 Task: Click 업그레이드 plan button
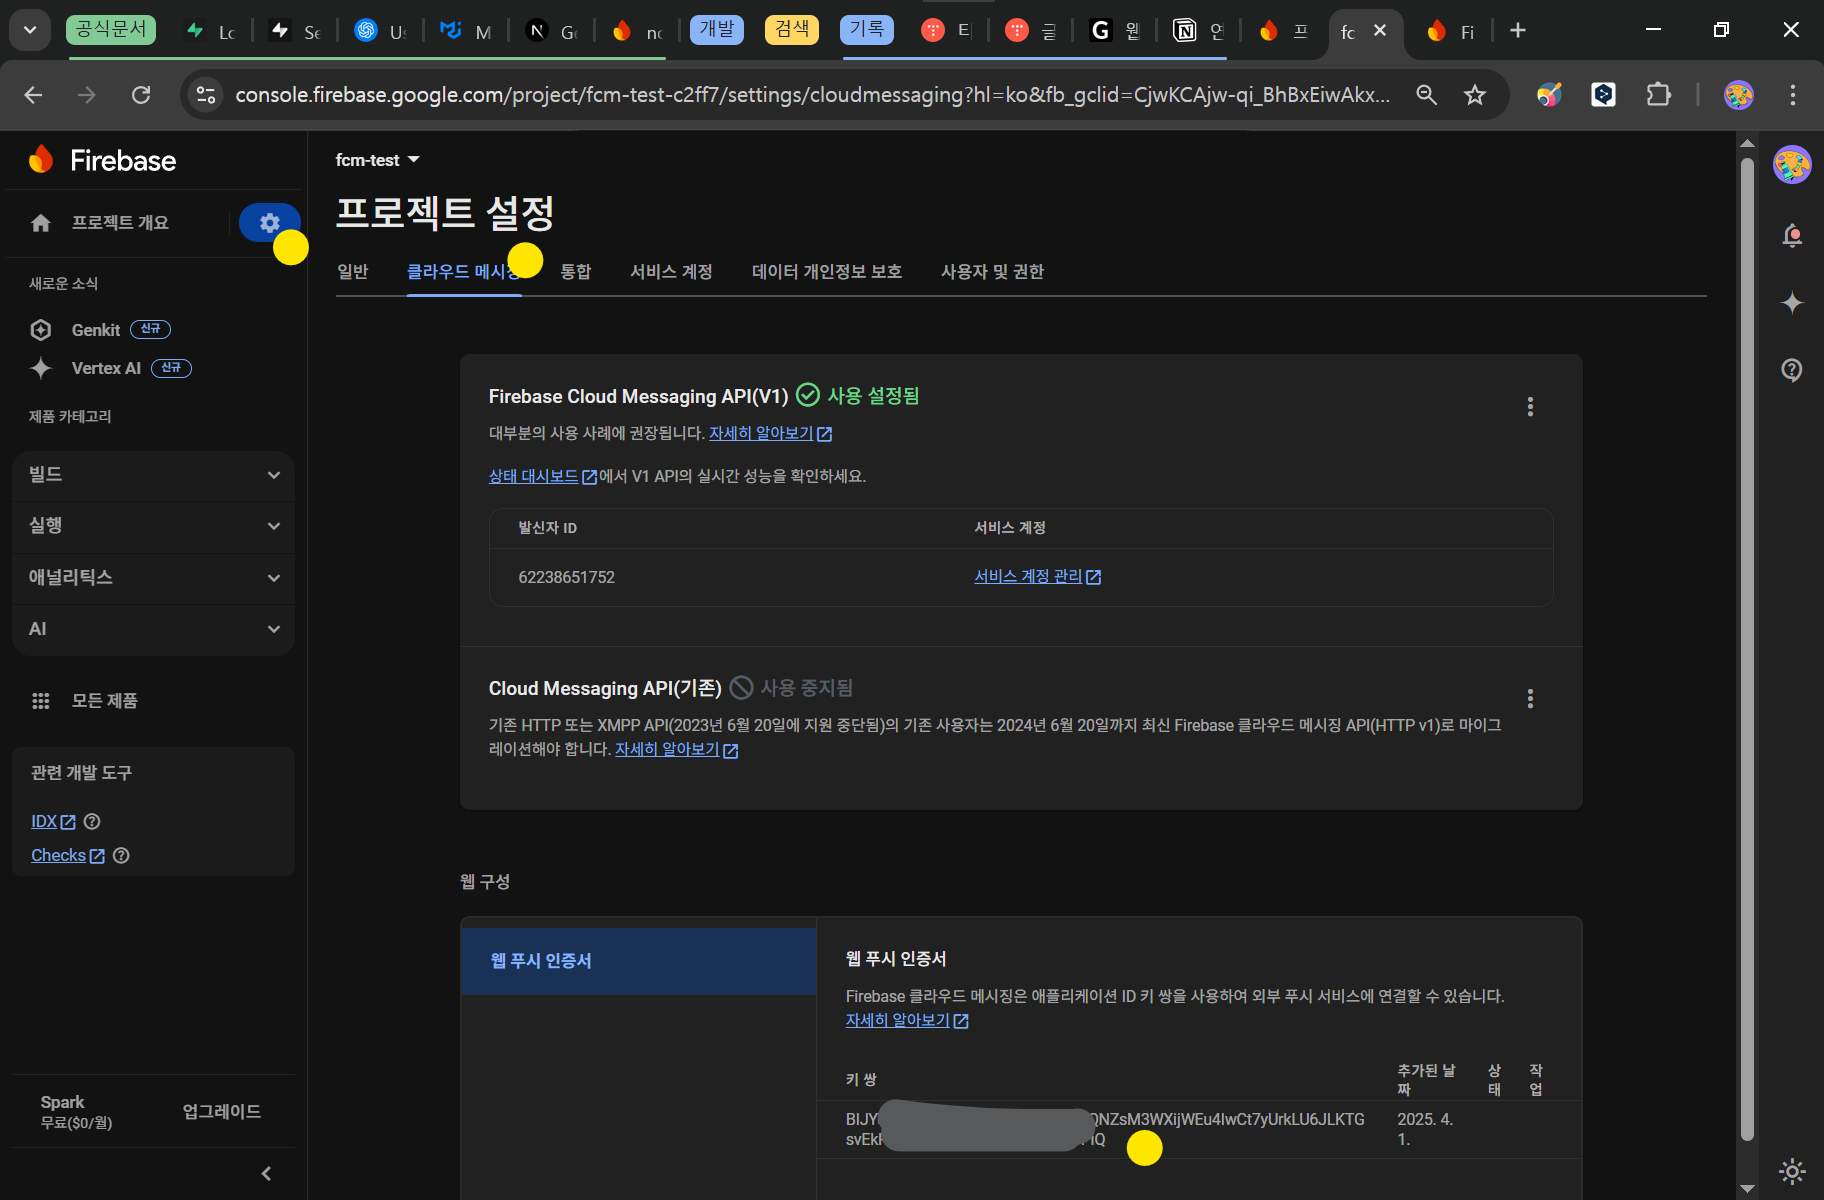[222, 1112]
